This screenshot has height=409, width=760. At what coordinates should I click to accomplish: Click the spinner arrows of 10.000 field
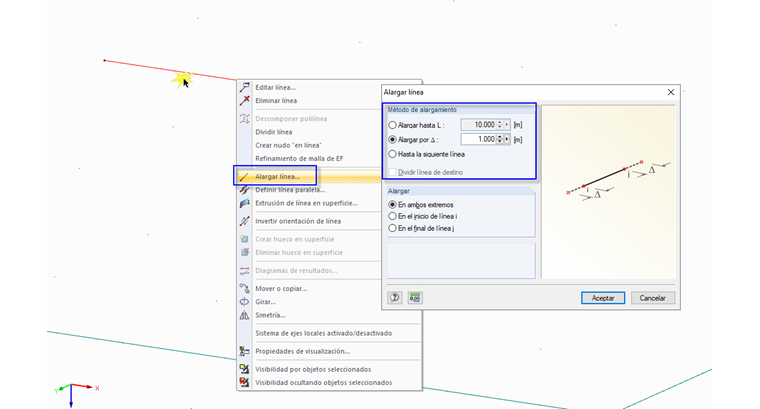pyautogui.click(x=500, y=125)
